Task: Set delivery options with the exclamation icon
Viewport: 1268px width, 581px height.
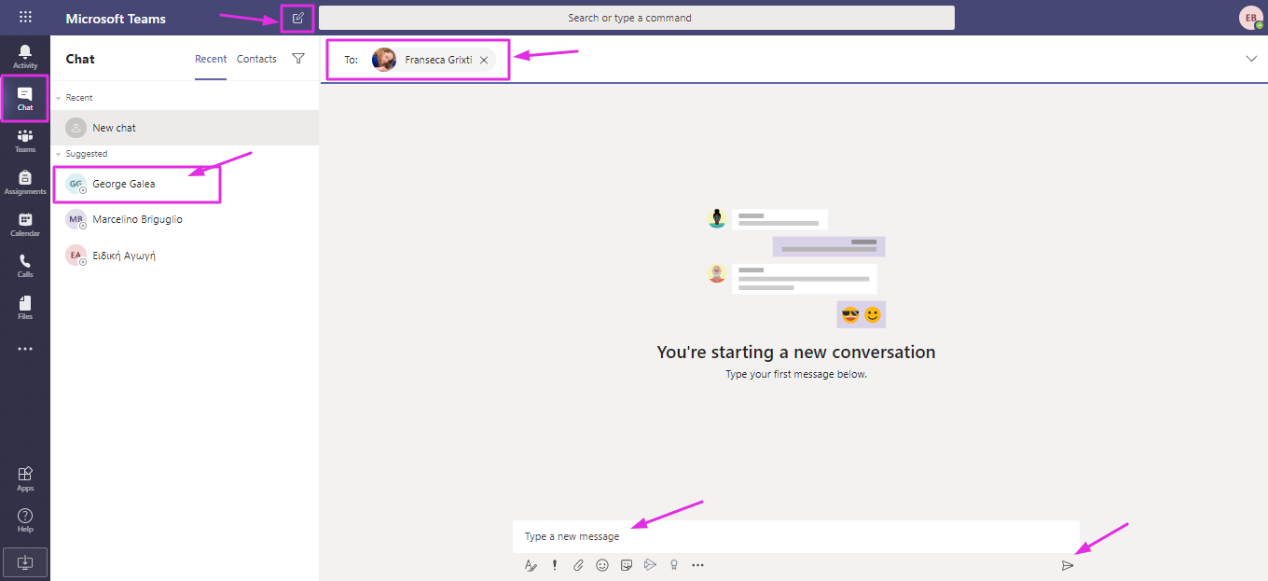Action: point(555,565)
